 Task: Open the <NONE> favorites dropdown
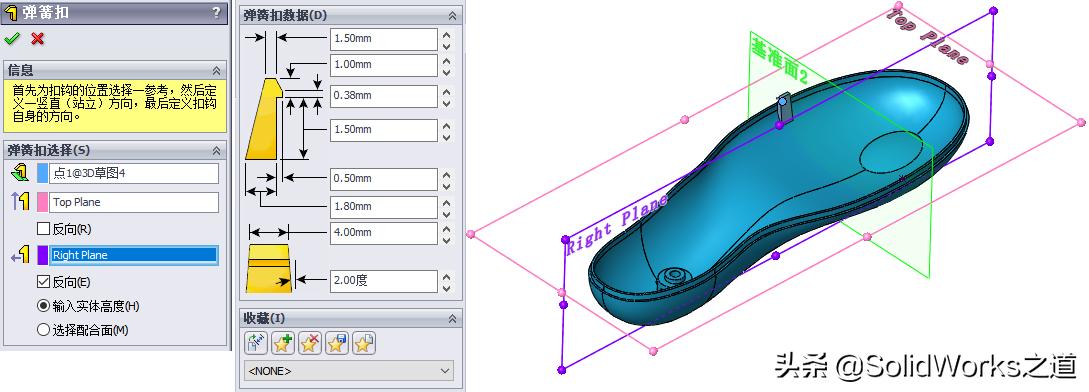pos(349,371)
